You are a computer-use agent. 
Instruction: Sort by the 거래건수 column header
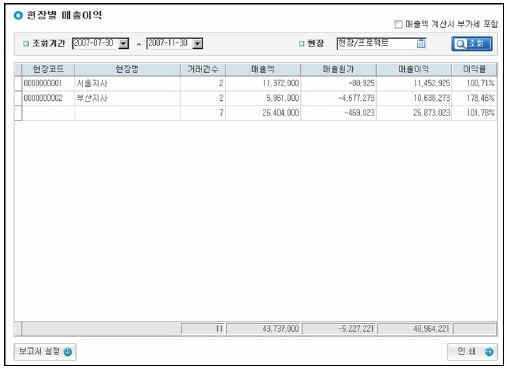pyautogui.click(x=203, y=69)
